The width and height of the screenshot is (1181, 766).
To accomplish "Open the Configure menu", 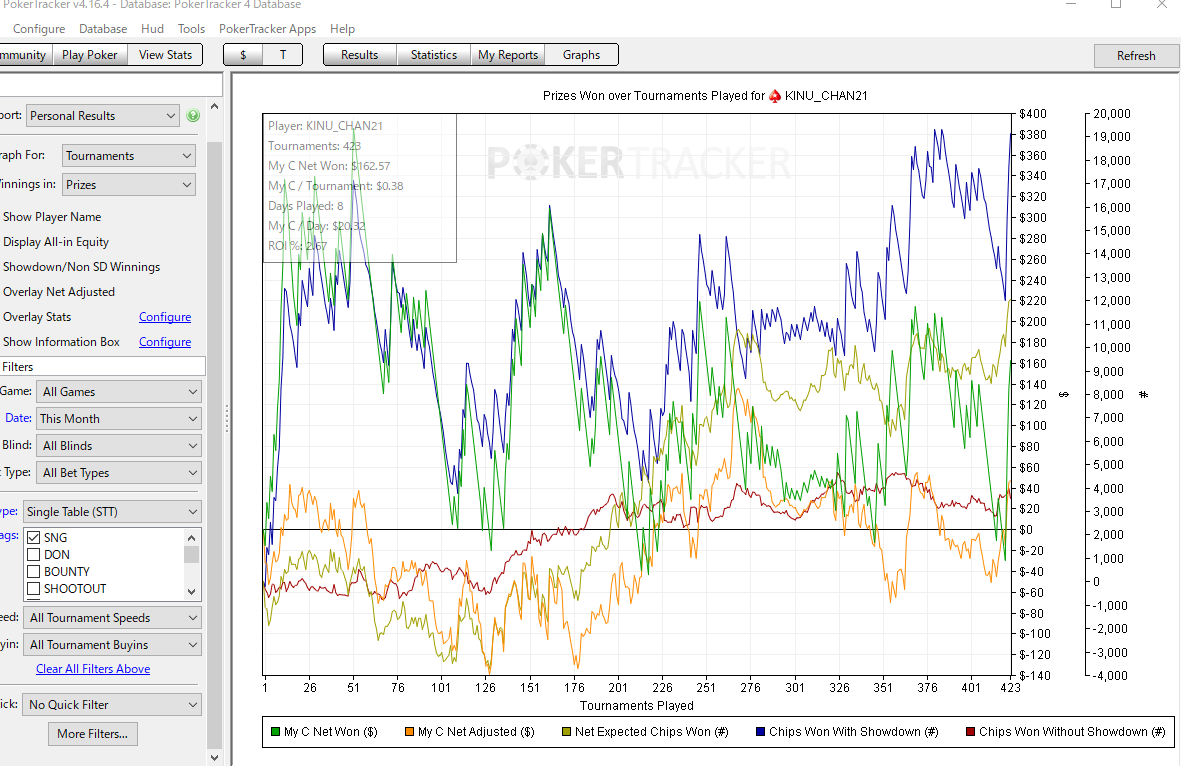I will (x=39, y=29).
